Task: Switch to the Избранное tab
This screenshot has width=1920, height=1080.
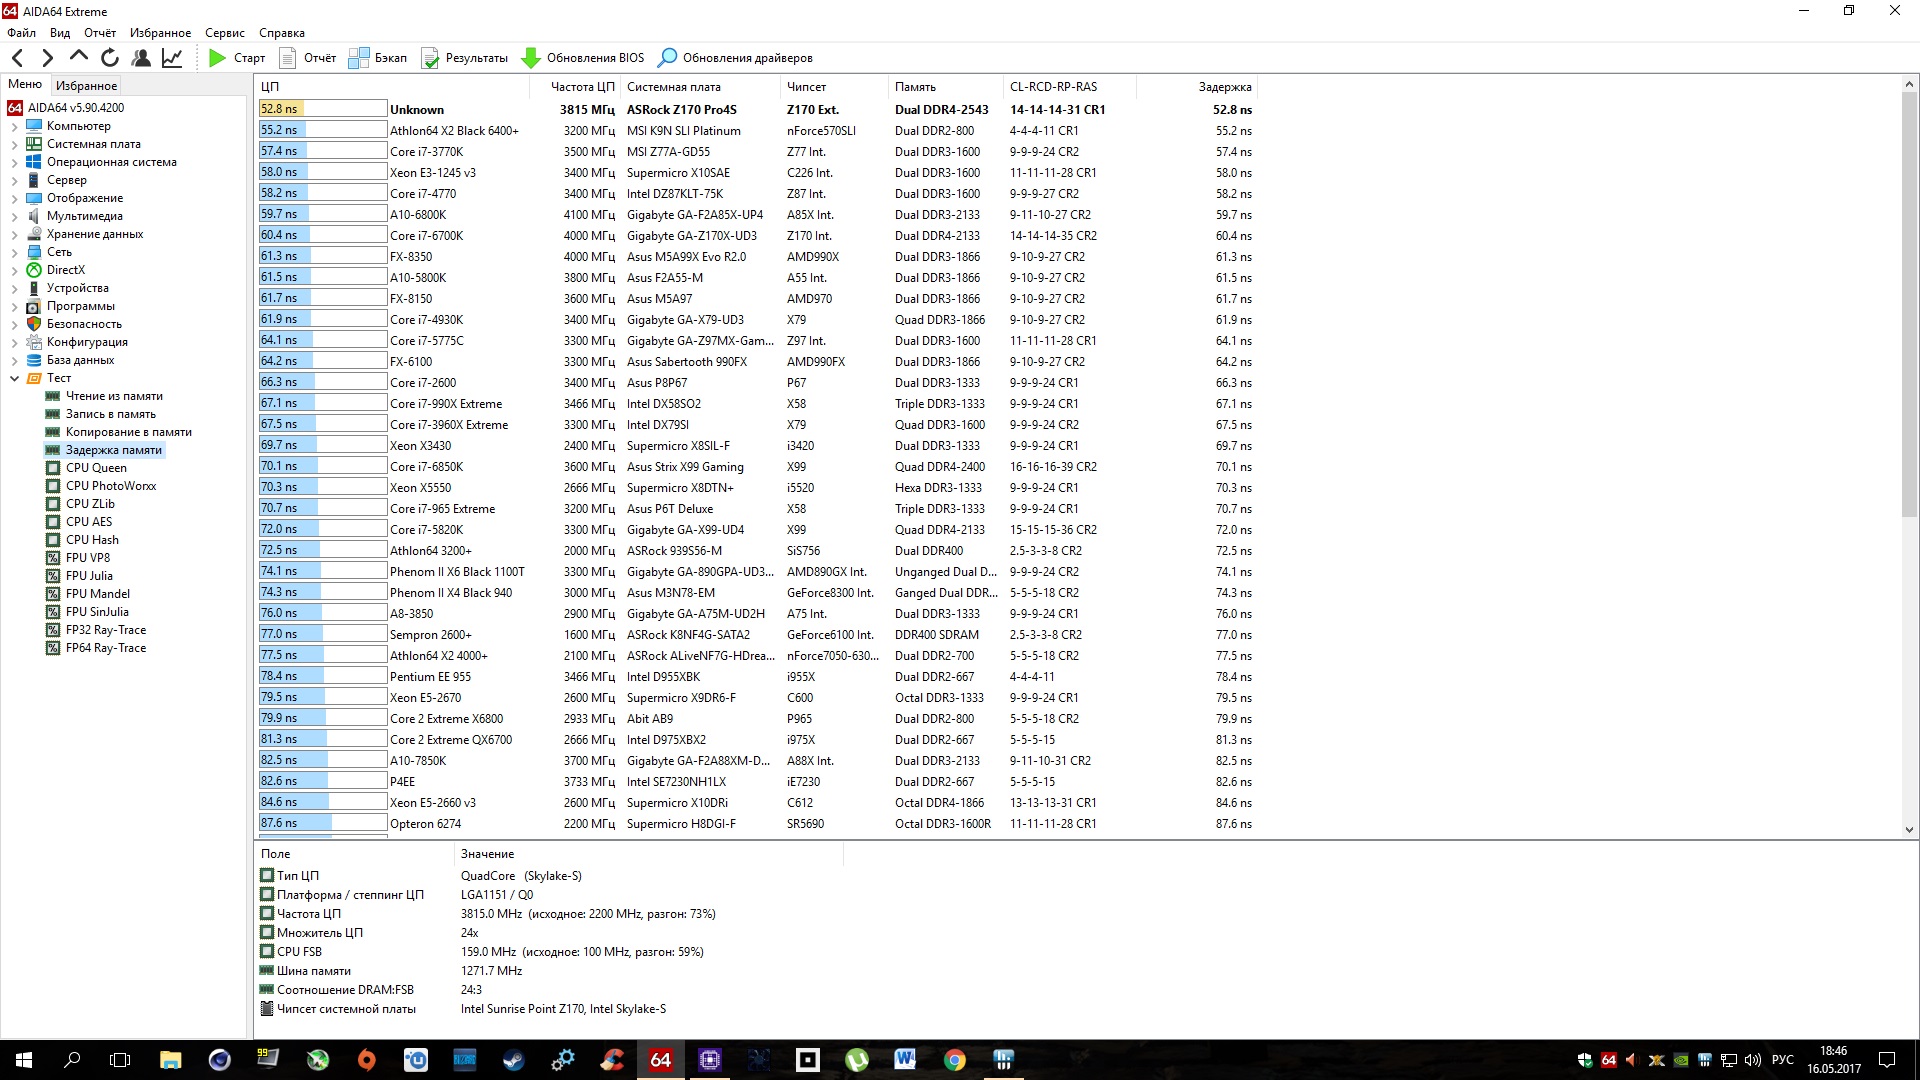Action: point(86,86)
